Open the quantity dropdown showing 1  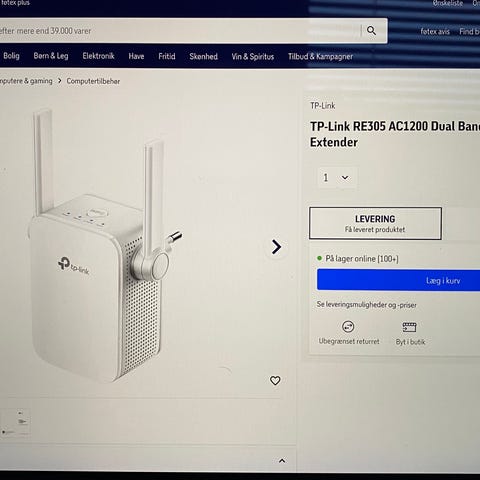point(336,177)
